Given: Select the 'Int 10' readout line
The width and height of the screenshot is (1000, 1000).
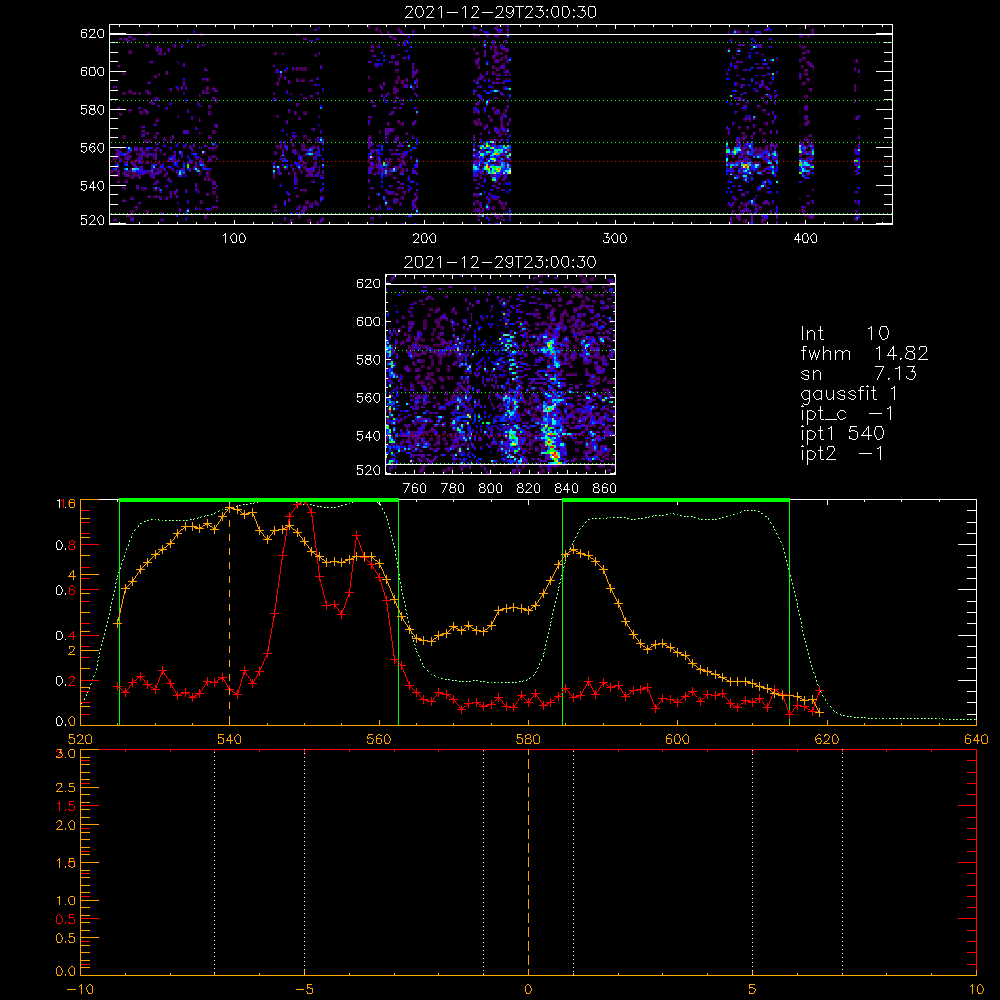Looking at the screenshot, I should (845, 333).
